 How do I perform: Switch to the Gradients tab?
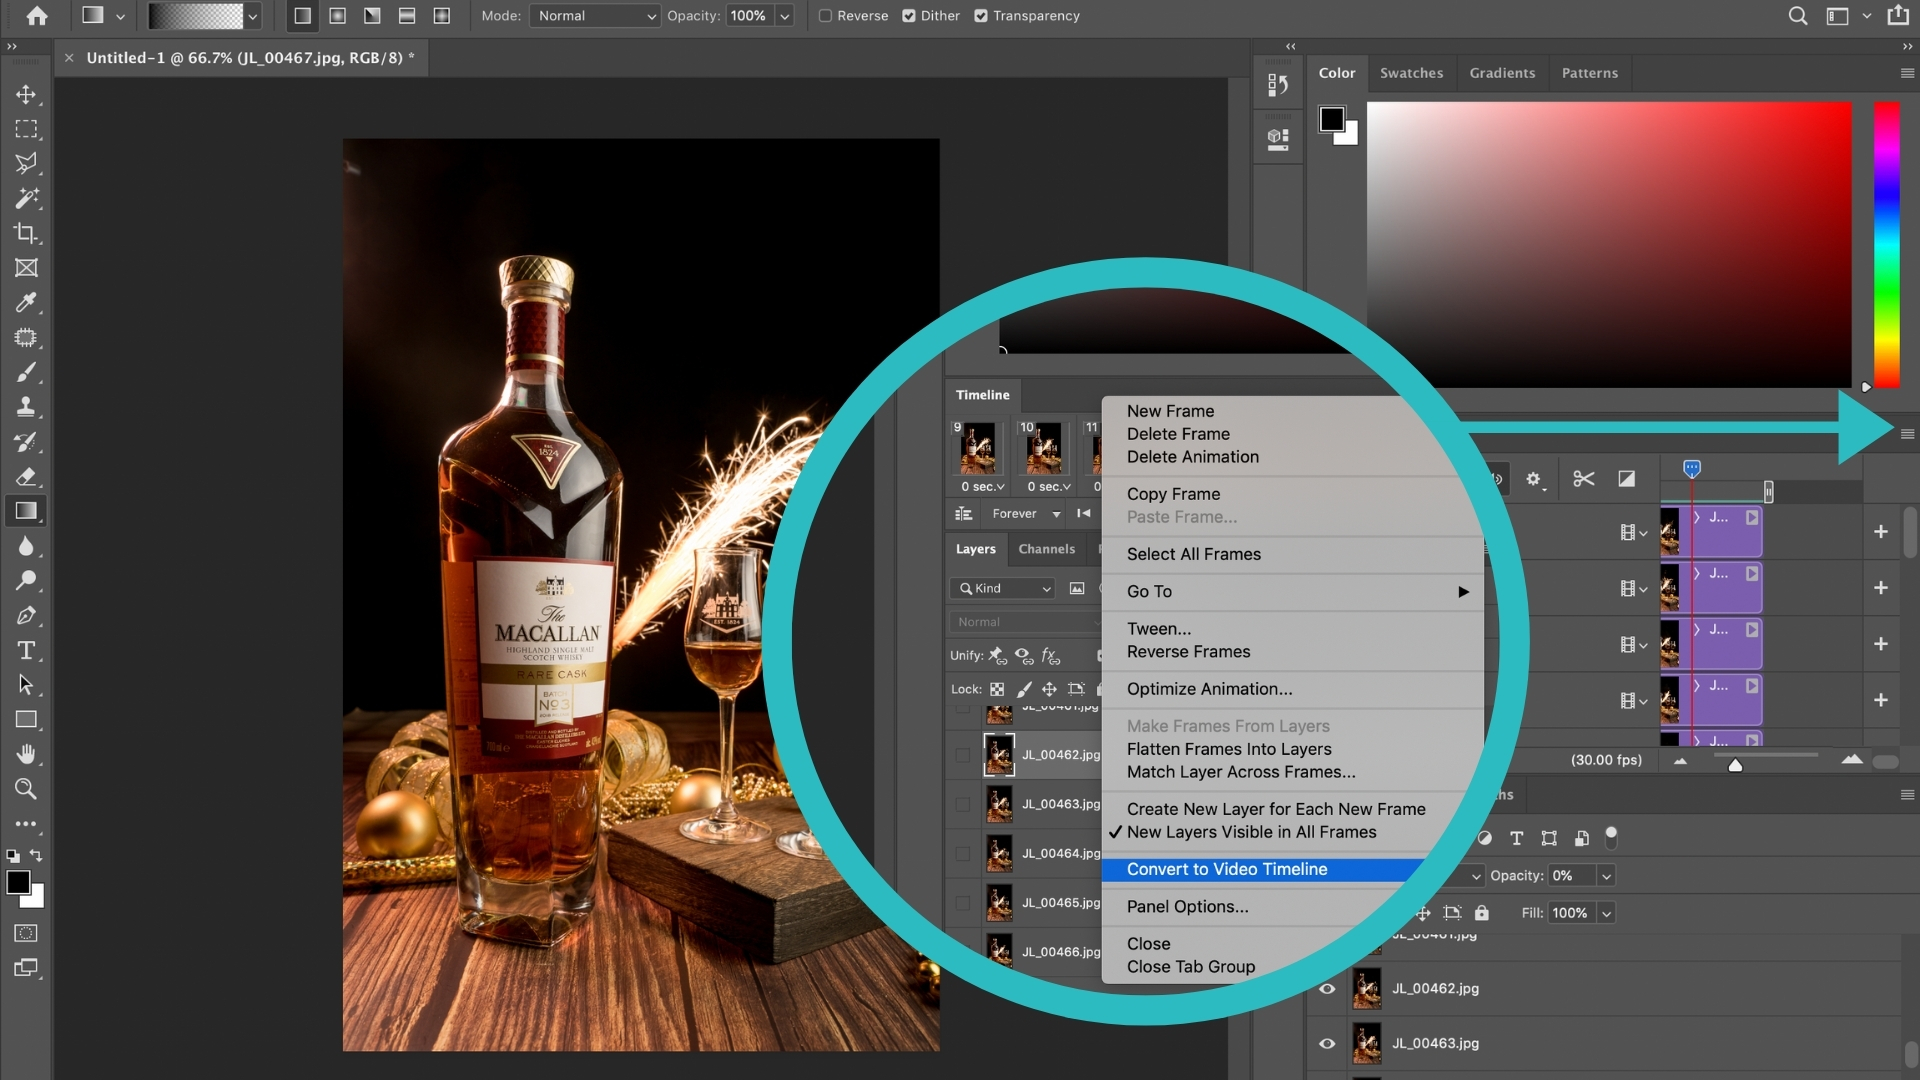pyautogui.click(x=1502, y=73)
